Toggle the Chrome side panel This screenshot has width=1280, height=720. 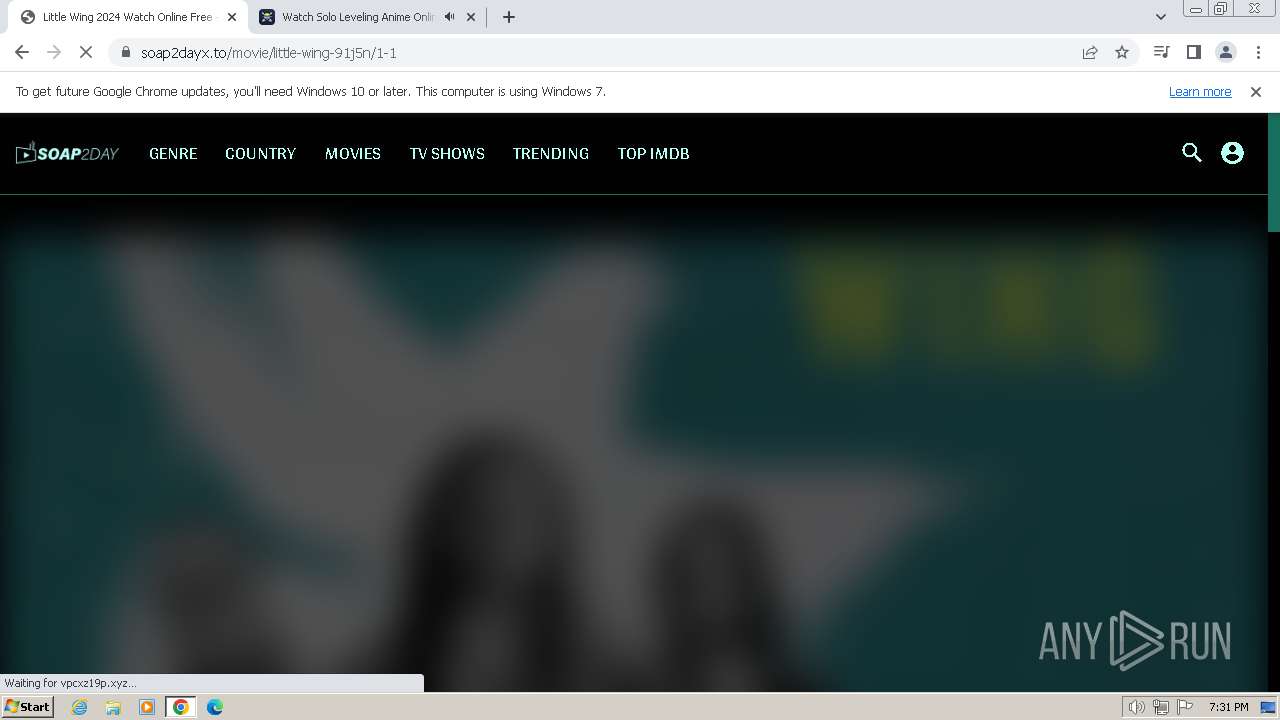click(x=1193, y=52)
